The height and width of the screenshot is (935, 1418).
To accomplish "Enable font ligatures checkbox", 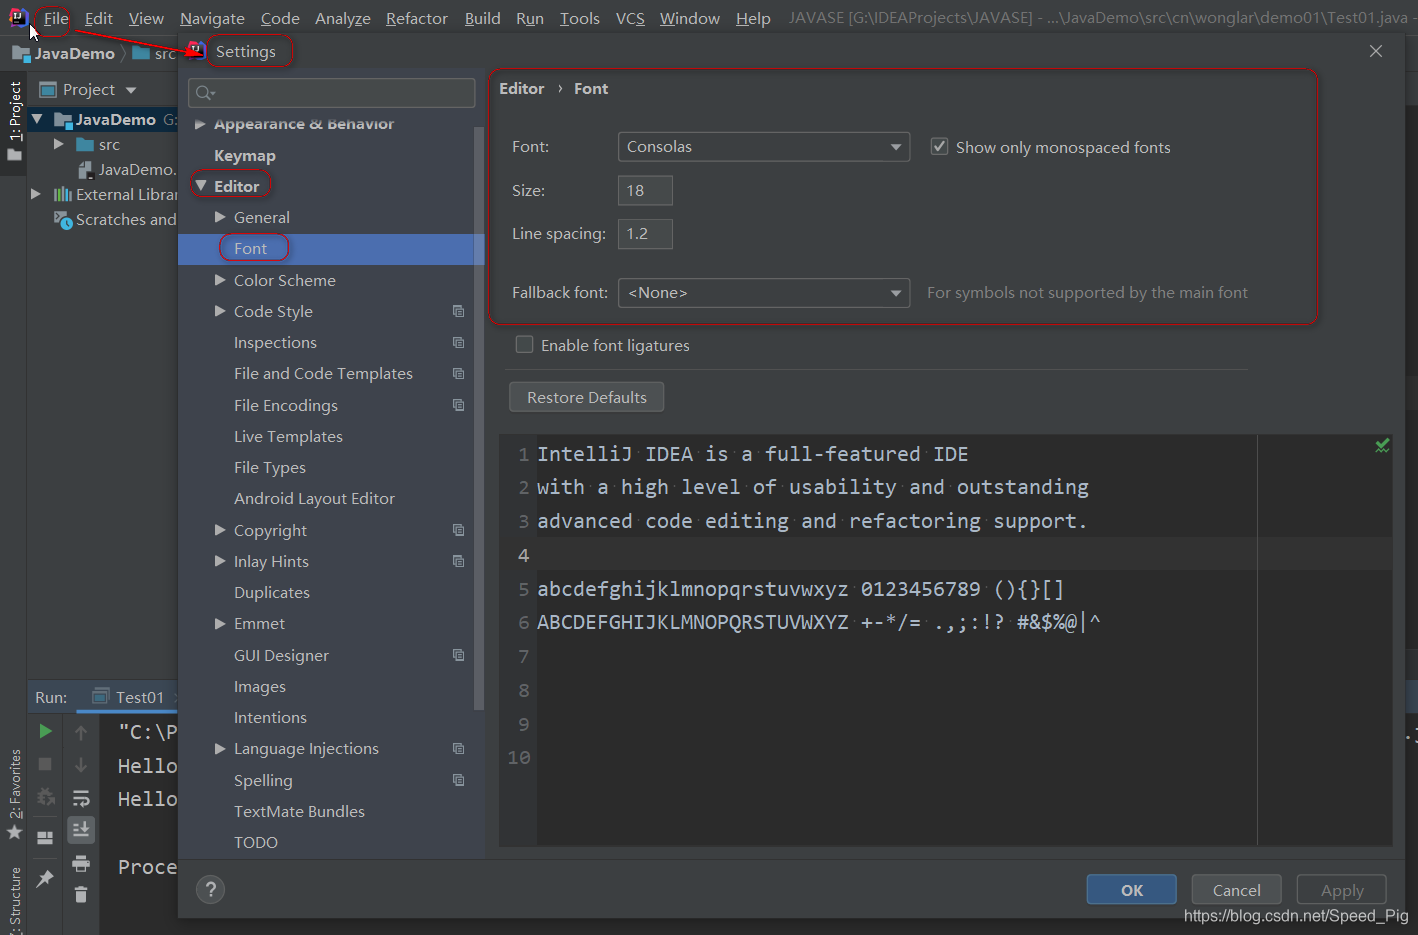I will coord(524,345).
